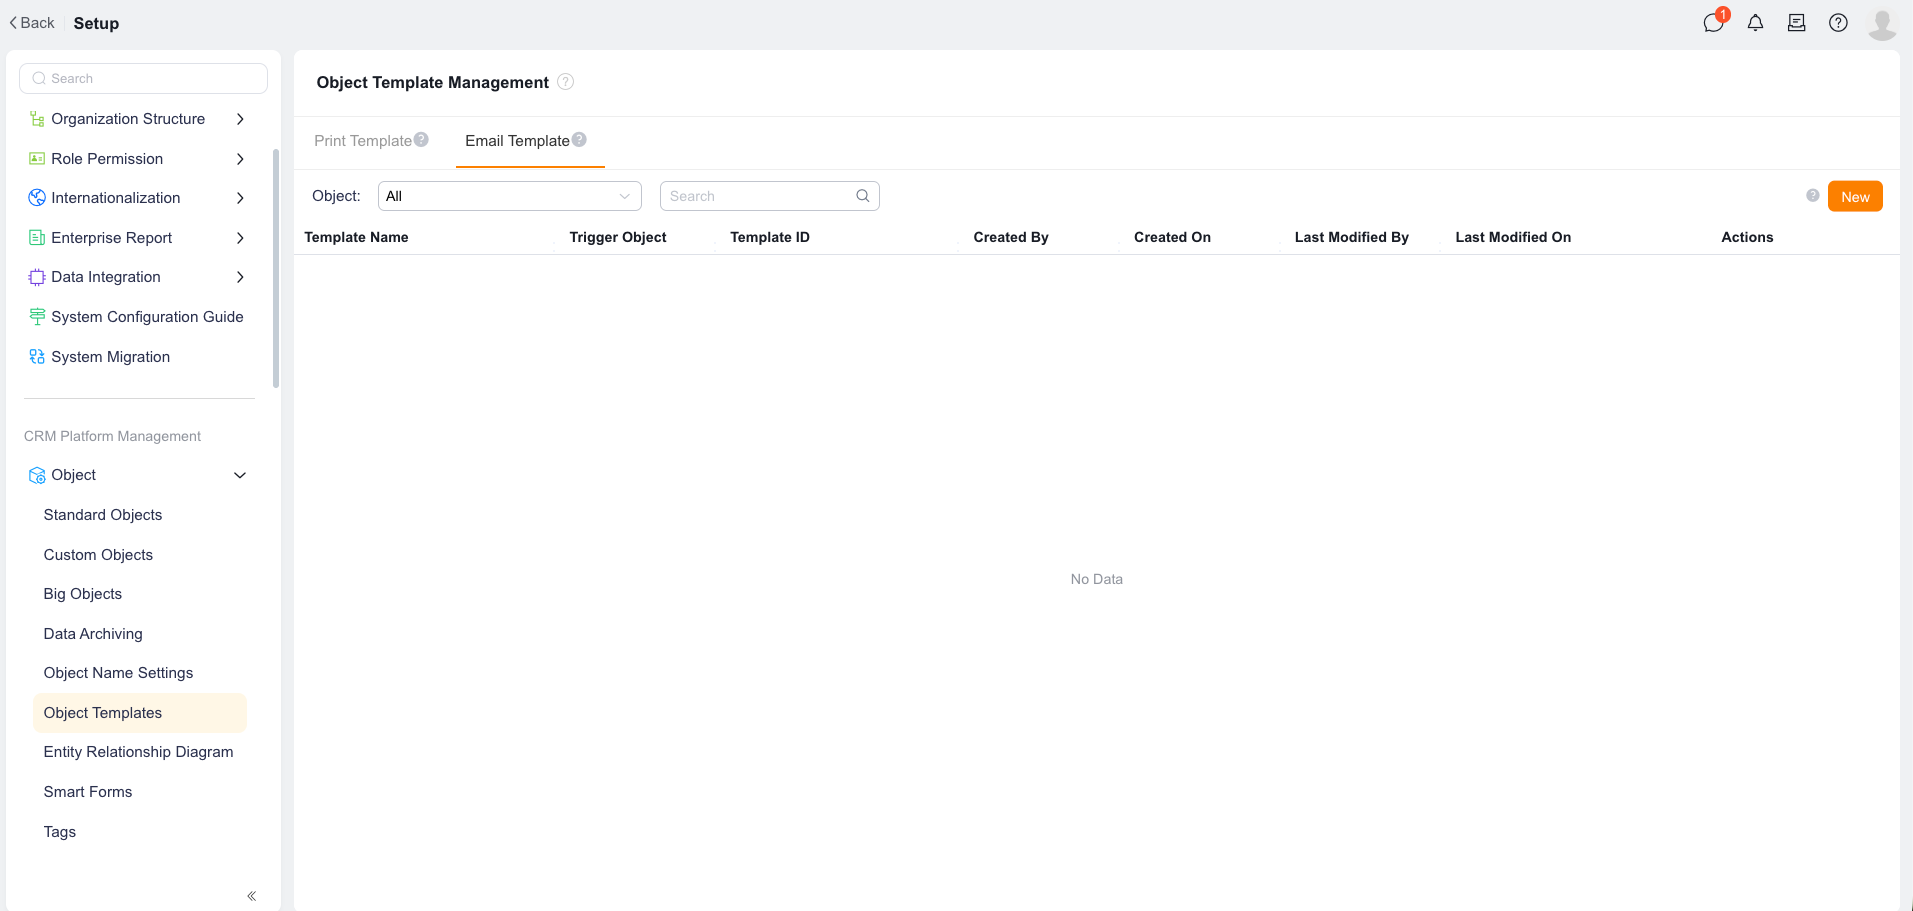Collapse the sidebar with double-arrow icon
This screenshot has height=911, width=1913.
click(252, 896)
